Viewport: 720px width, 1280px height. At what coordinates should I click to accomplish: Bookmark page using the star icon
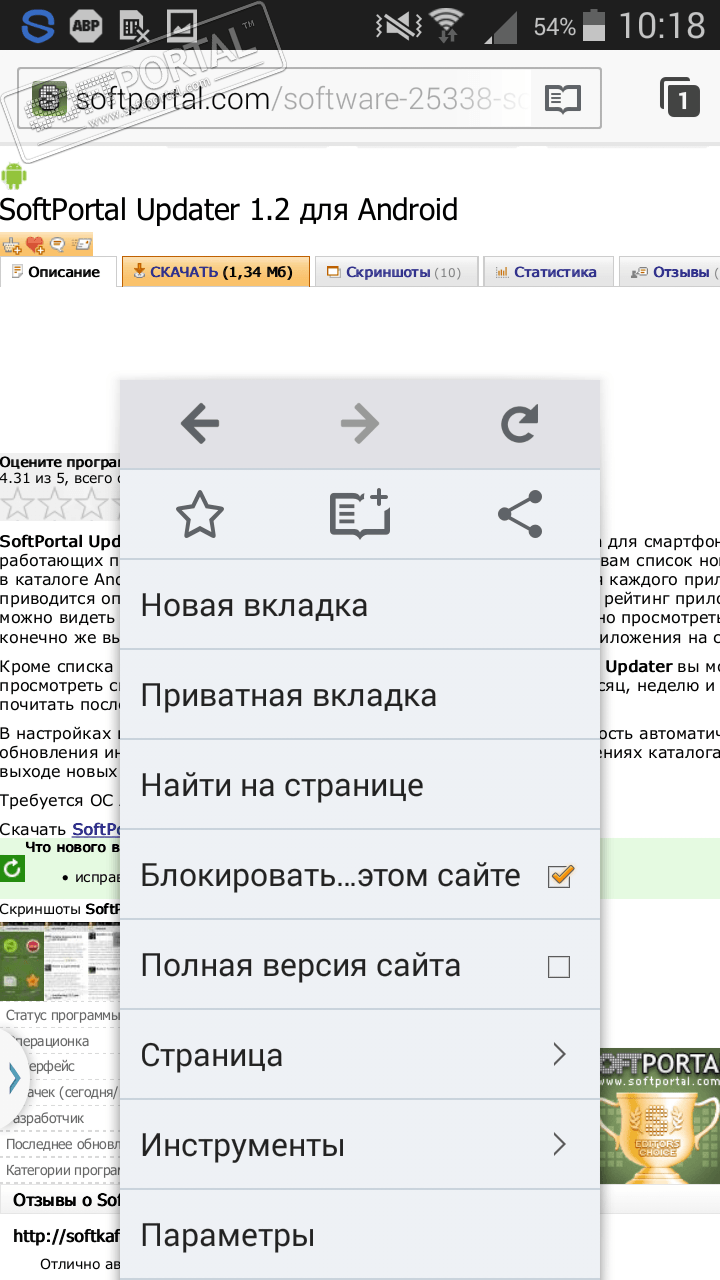(x=200, y=515)
